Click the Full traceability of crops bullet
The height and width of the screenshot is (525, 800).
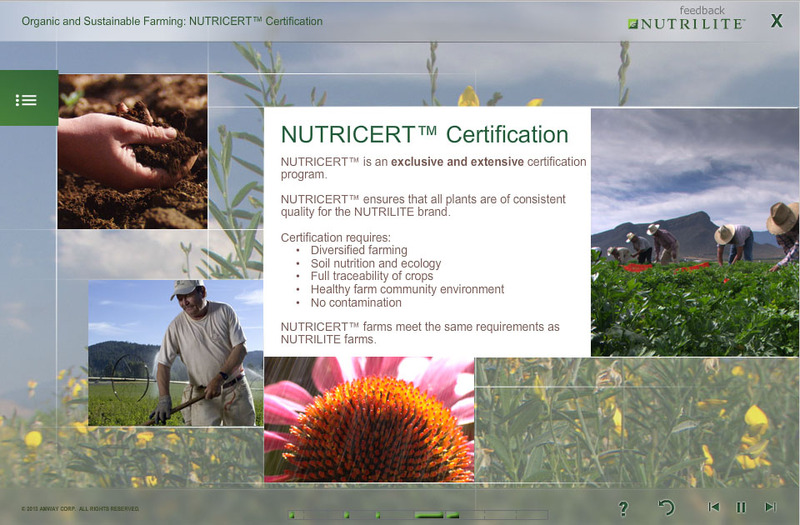coord(370,276)
